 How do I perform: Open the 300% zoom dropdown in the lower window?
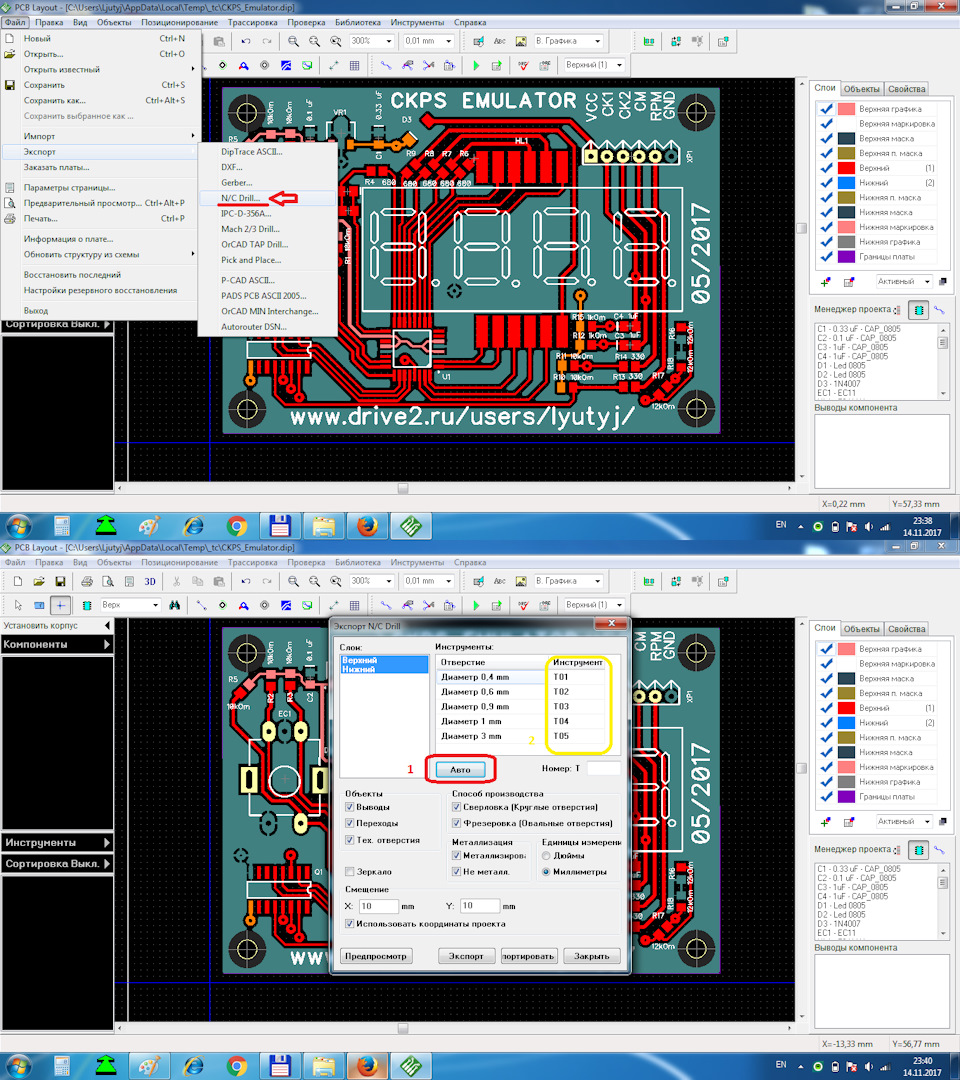pyautogui.click(x=388, y=581)
